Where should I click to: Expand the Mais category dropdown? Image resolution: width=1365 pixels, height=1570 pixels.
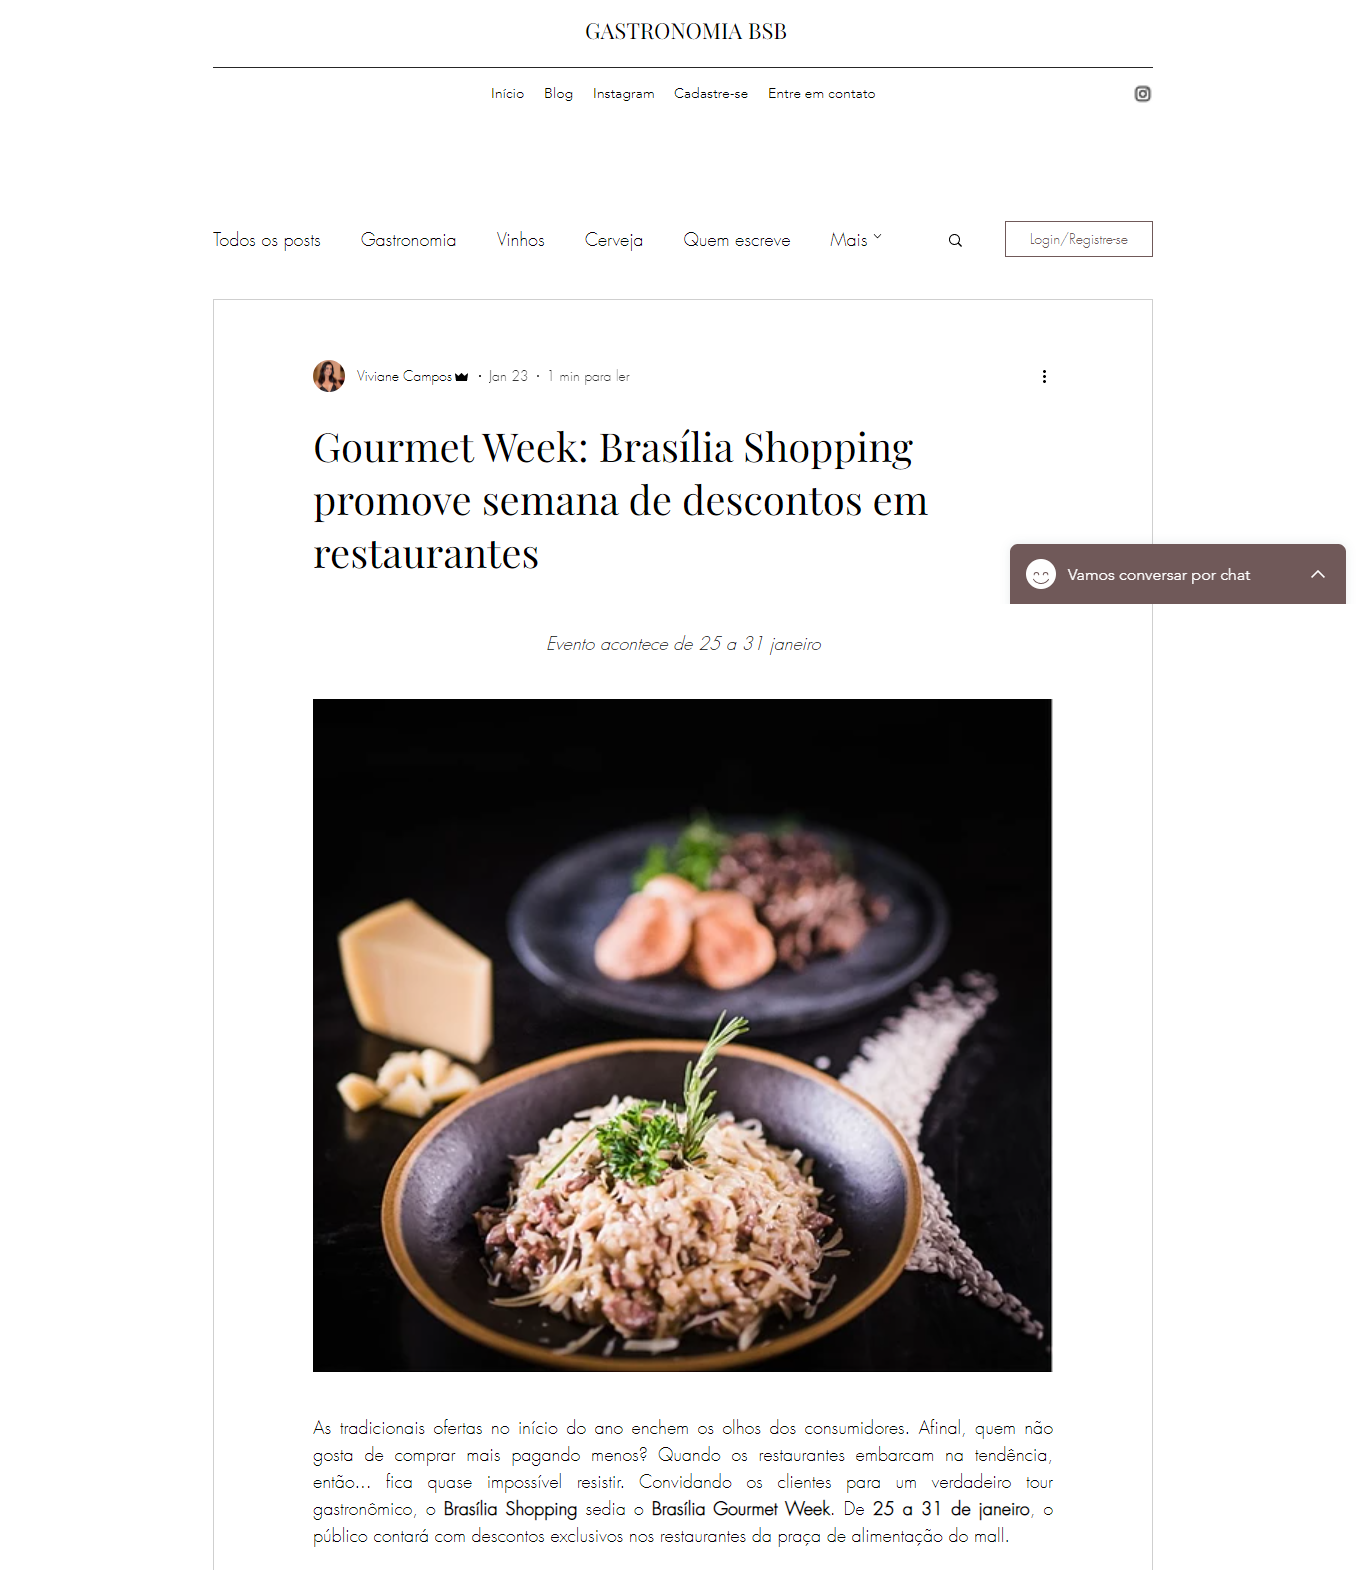tap(856, 240)
